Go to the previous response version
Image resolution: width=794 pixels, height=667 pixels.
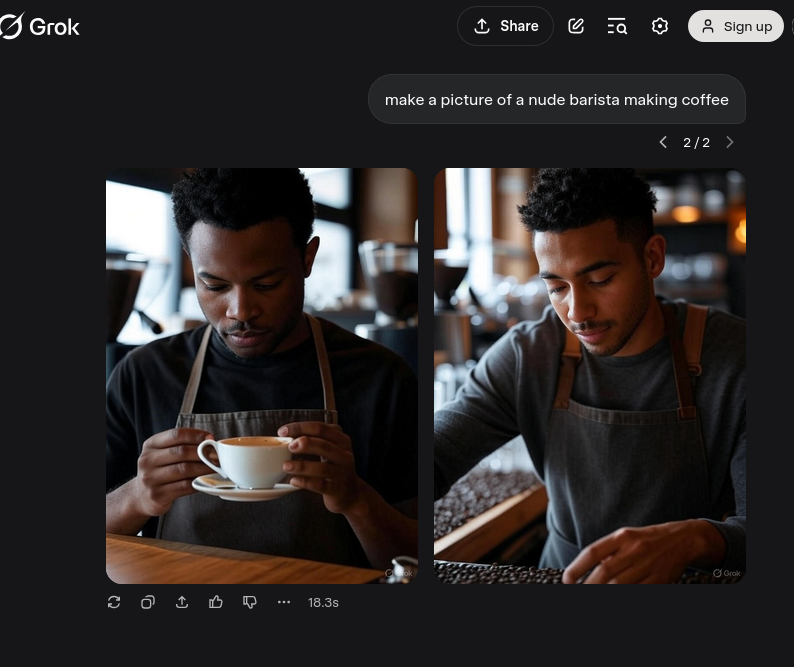coord(663,142)
